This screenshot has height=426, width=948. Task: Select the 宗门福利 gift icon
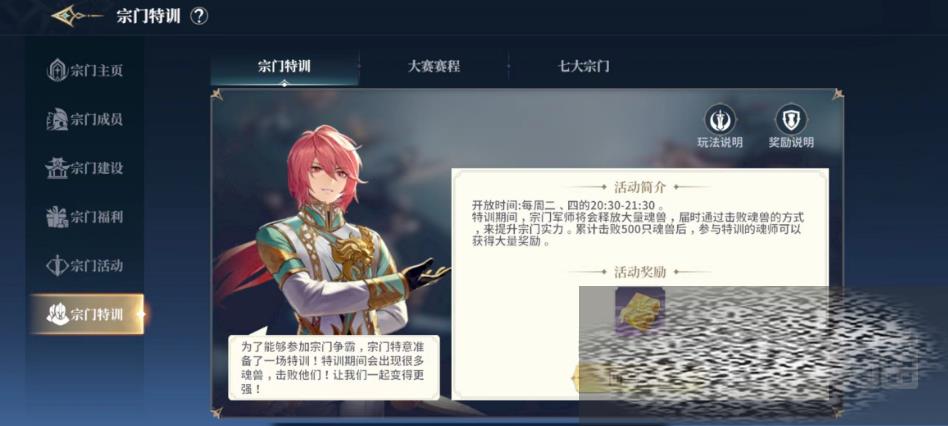[57, 217]
